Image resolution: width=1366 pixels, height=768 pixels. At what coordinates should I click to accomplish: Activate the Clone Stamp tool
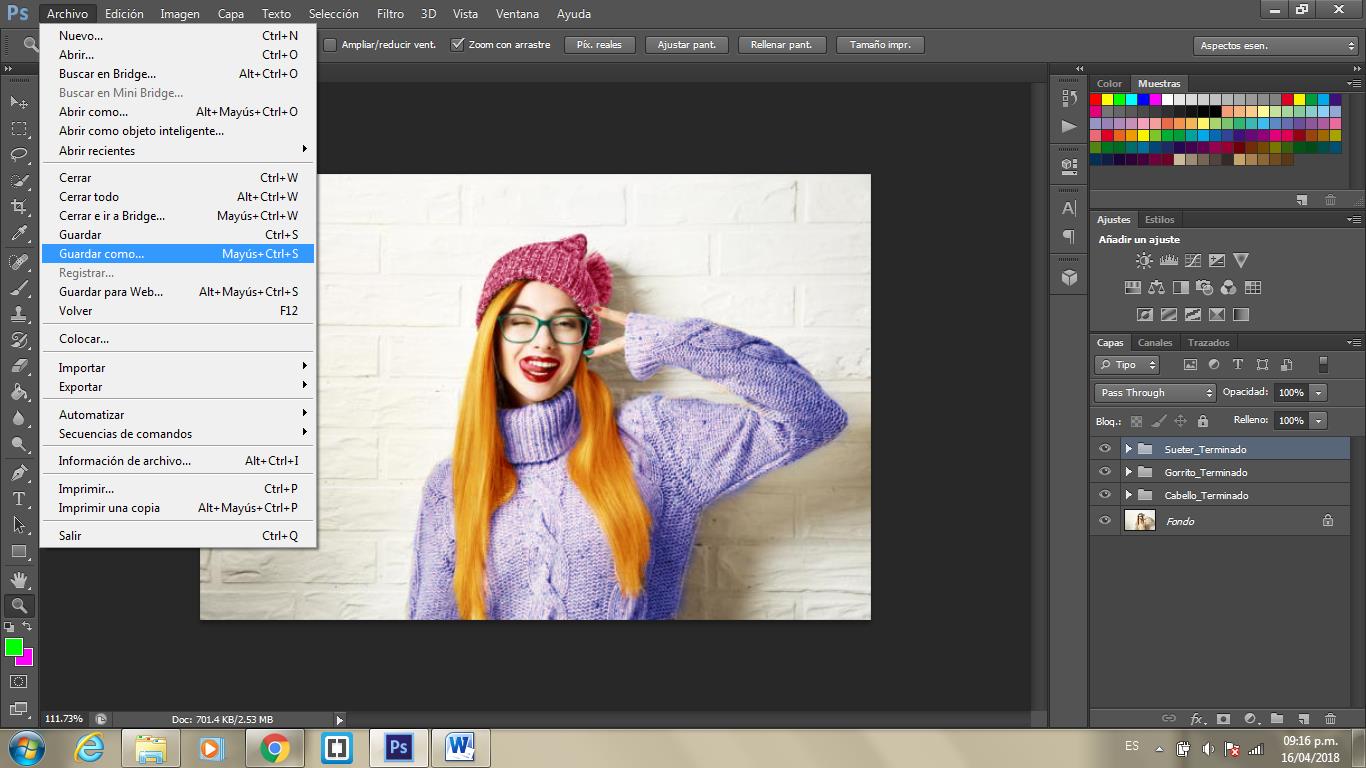19,313
